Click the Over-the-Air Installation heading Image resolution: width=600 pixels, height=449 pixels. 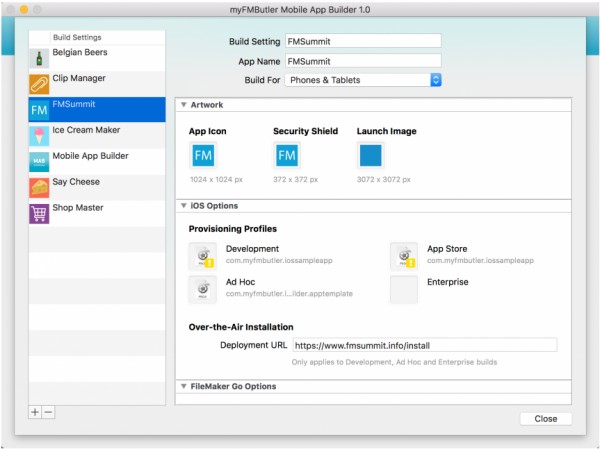click(241, 327)
